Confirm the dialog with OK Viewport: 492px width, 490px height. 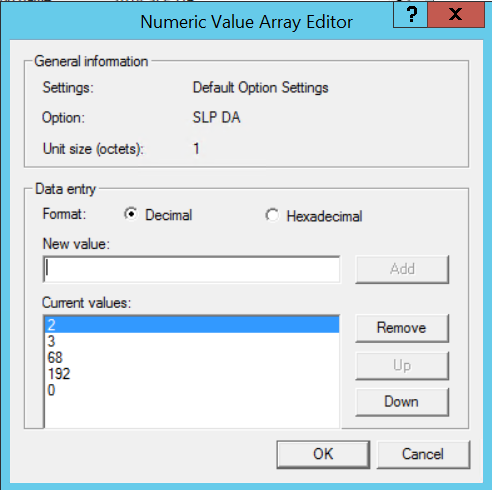pos(323,455)
